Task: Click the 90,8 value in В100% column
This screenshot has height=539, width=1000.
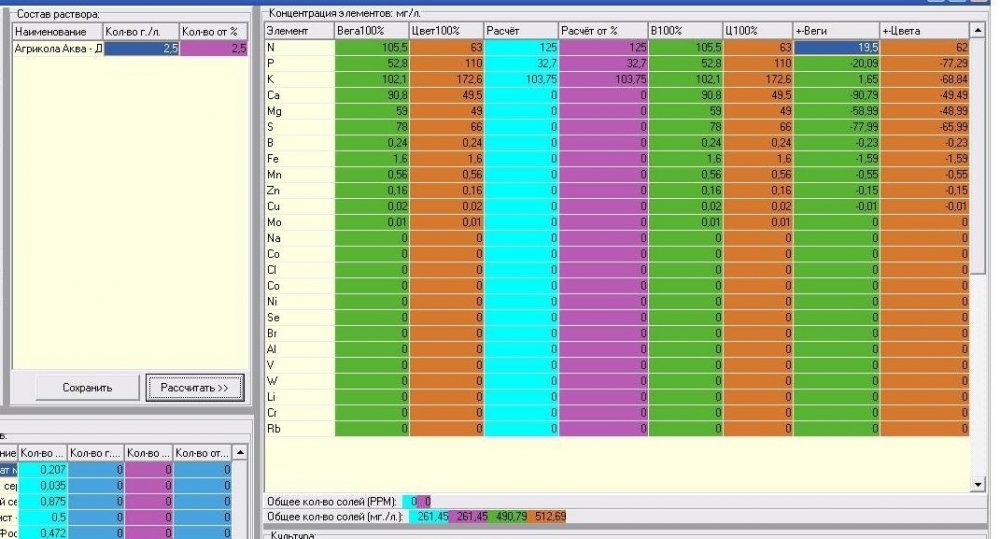Action: pyautogui.click(x=686, y=95)
